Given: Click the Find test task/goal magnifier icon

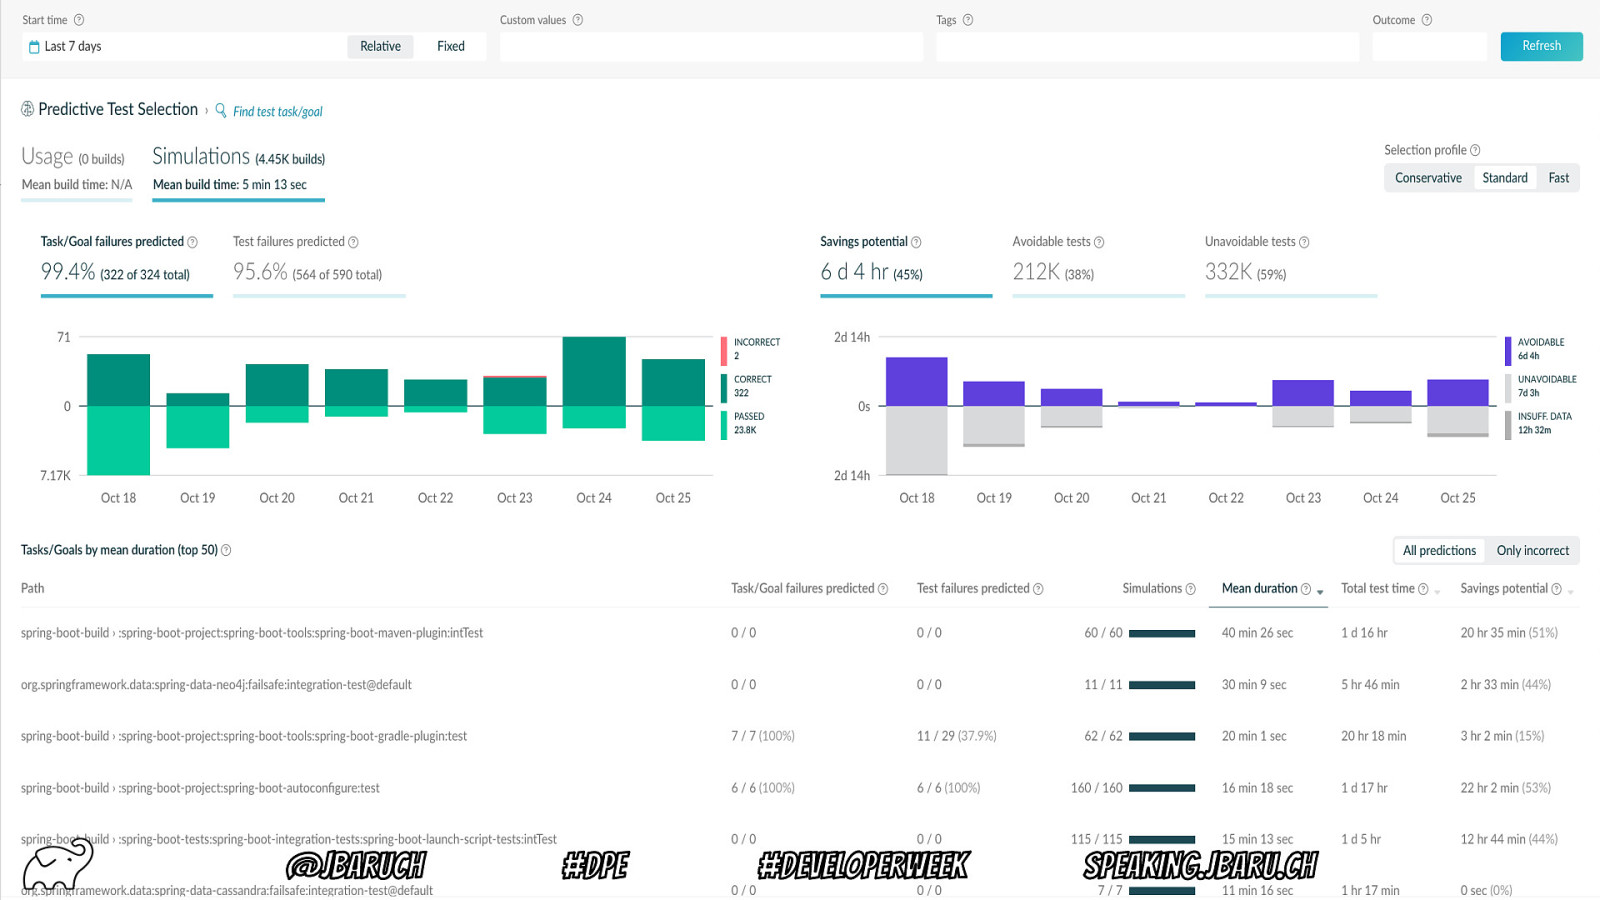Looking at the screenshot, I should [x=221, y=110].
